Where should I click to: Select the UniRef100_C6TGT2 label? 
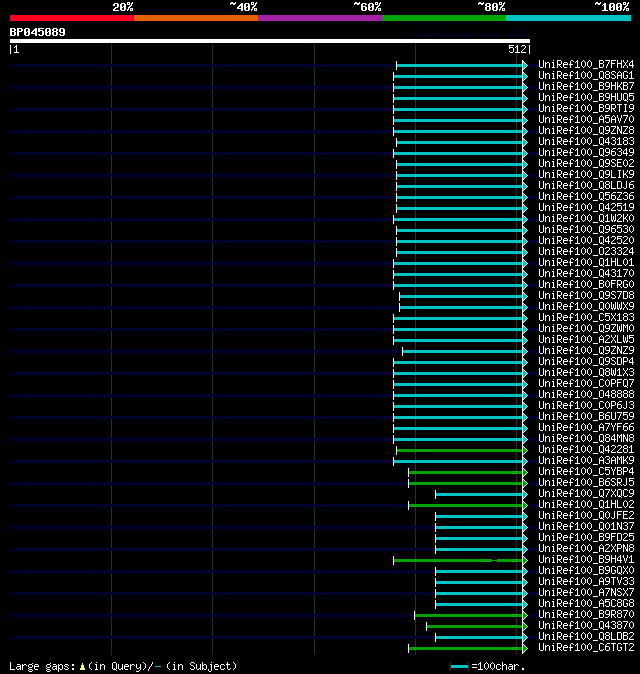(586, 648)
